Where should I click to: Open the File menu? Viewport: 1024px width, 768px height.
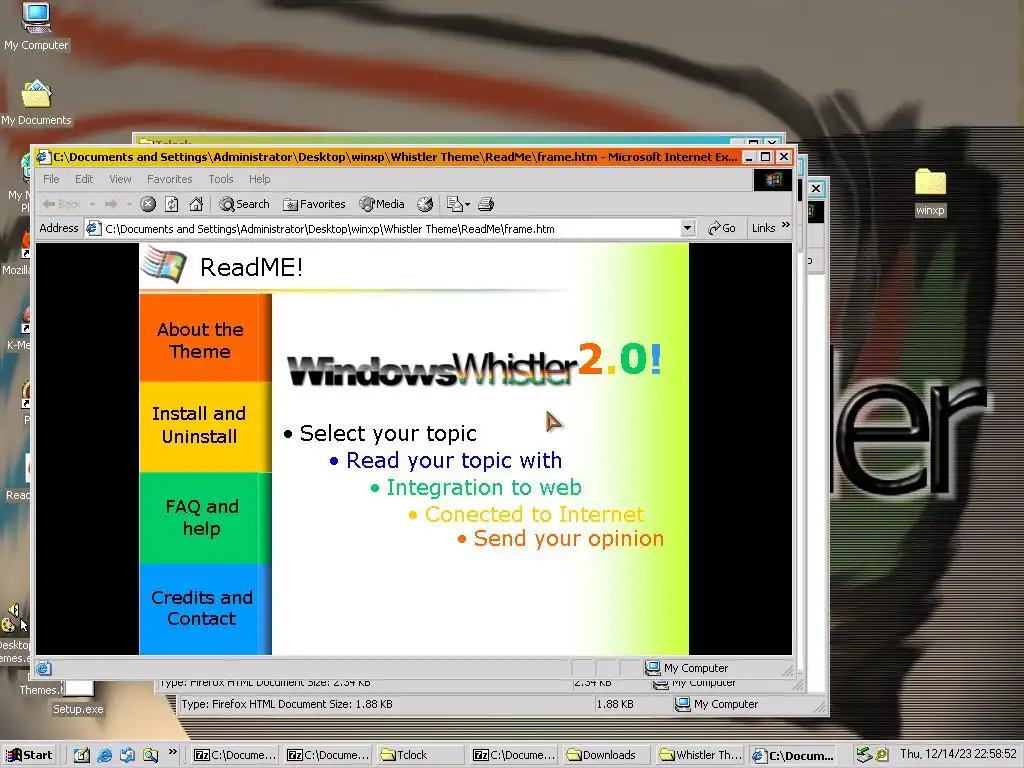[x=51, y=179]
